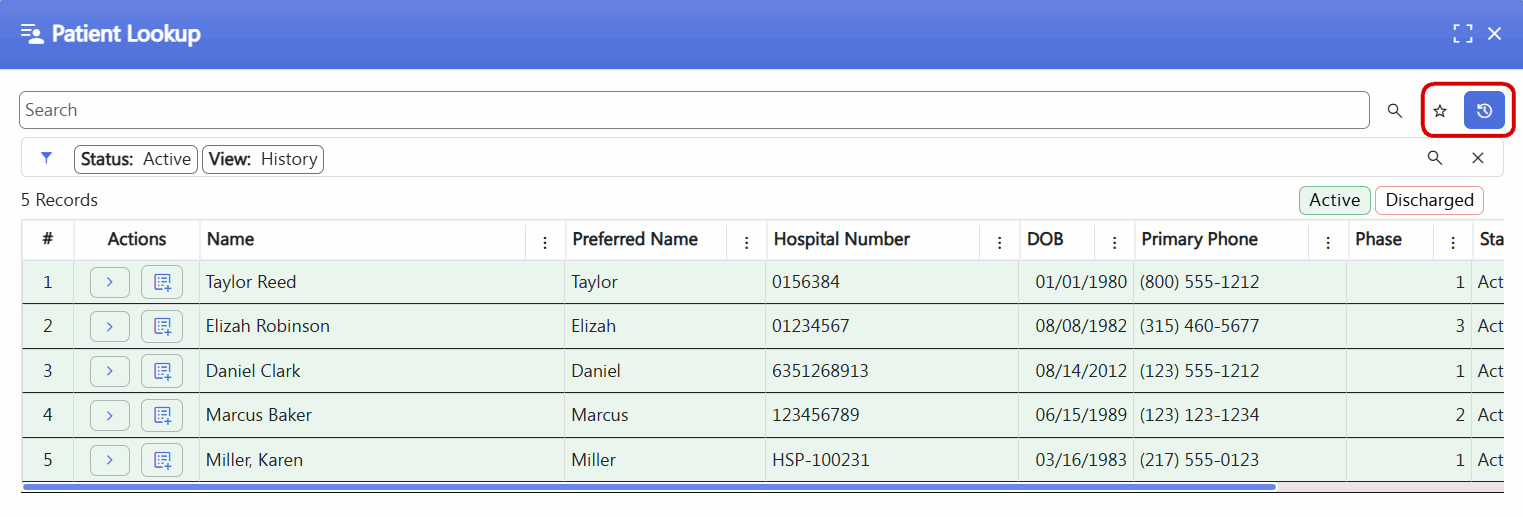Open the Phase column options menu
Viewport: 1523px width, 517px height.
[x=1452, y=242]
